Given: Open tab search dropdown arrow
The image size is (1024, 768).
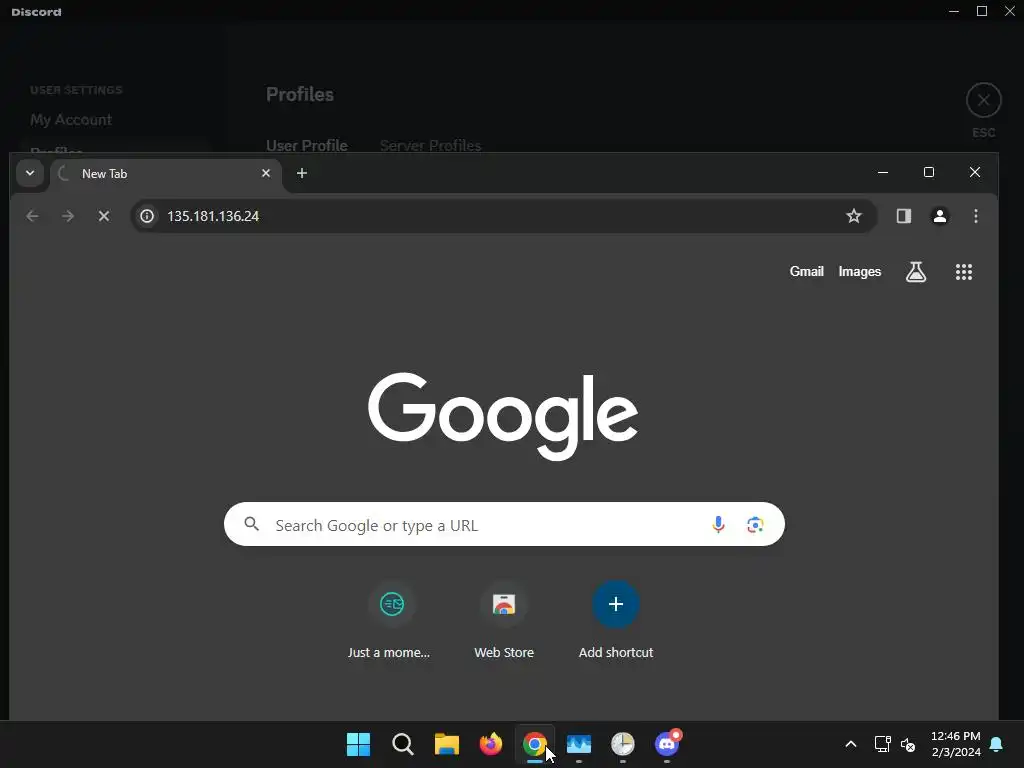Looking at the screenshot, I should click(x=30, y=173).
